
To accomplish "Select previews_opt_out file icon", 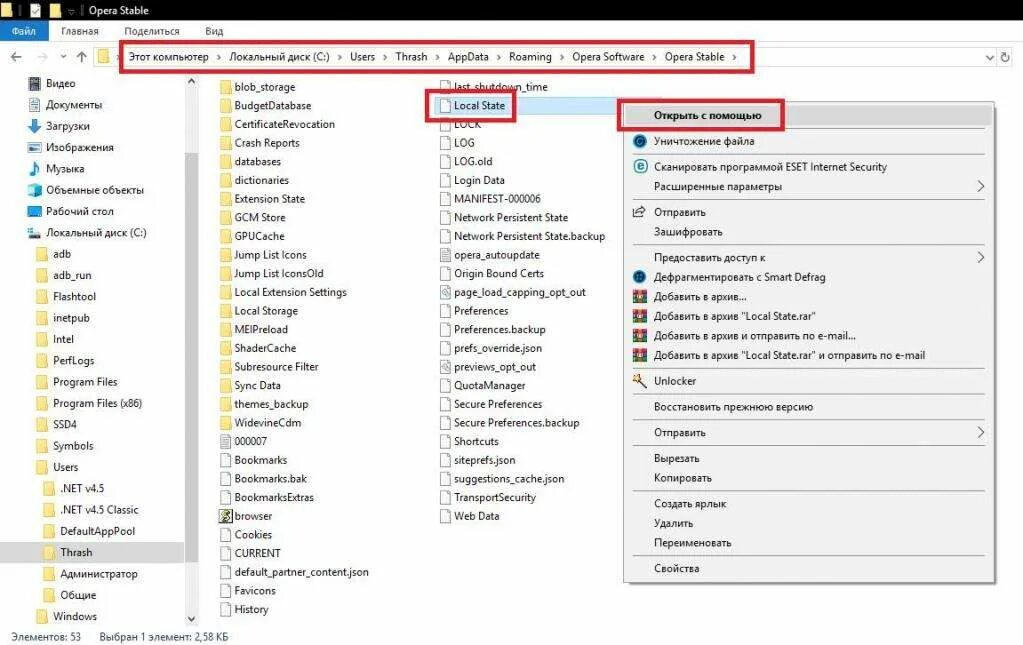I will pyautogui.click(x=446, y=367).
